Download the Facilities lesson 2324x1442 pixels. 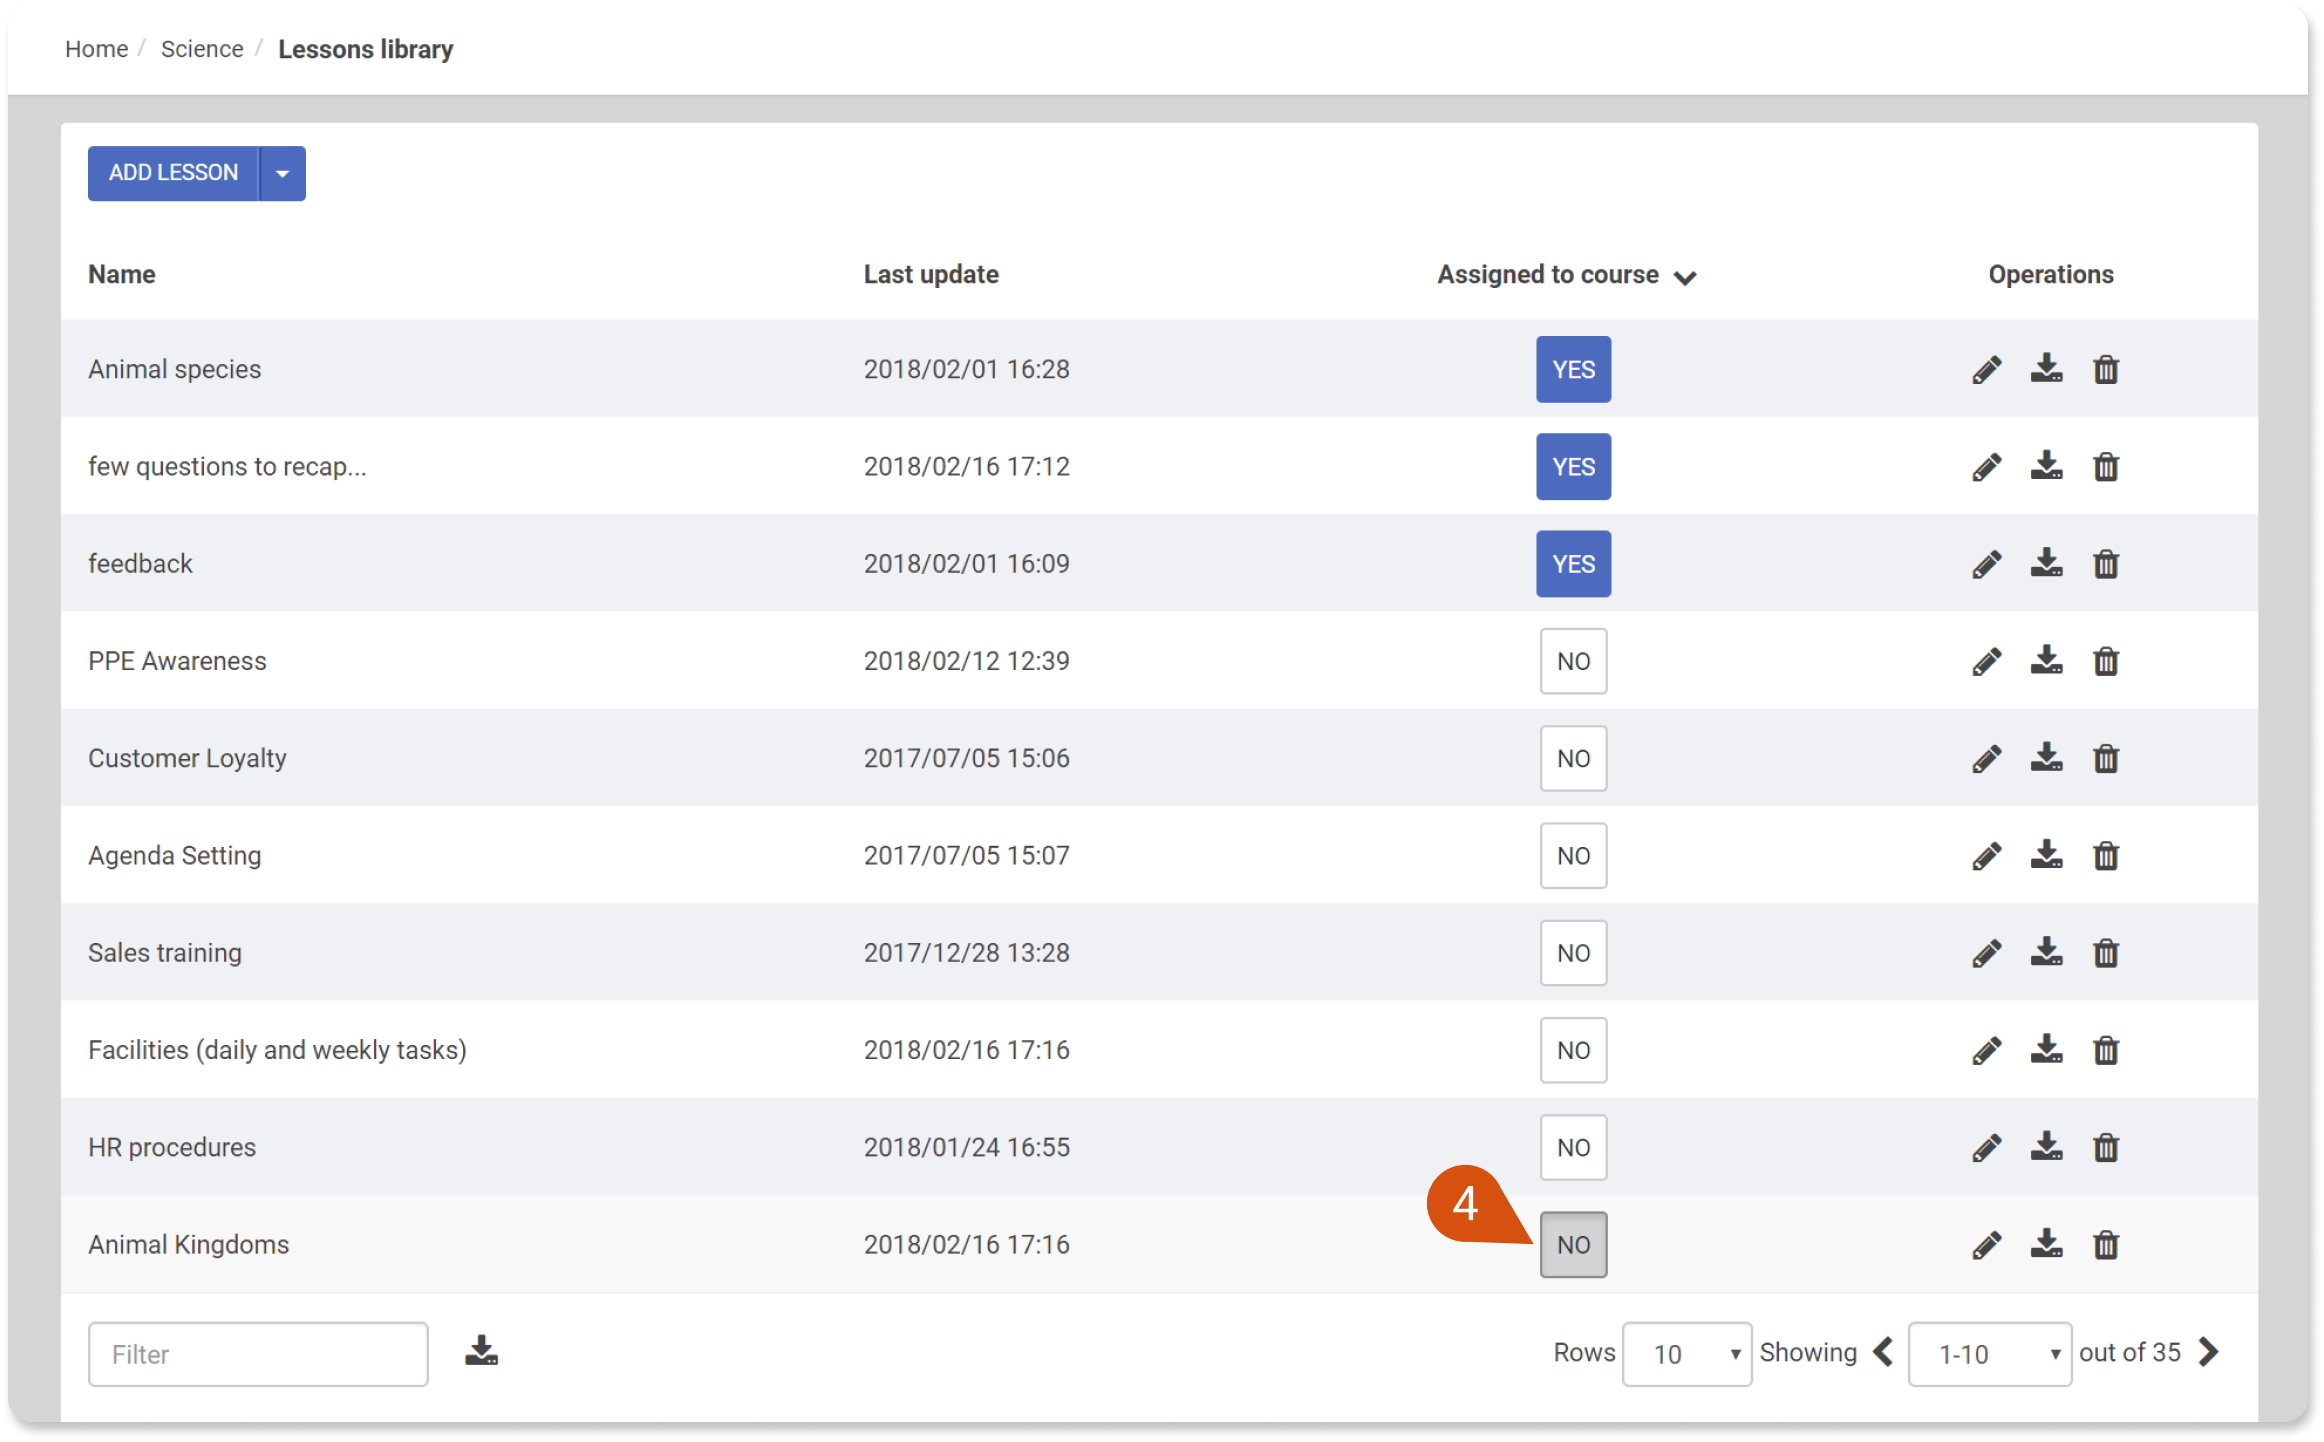(x=2046, y=1050)
